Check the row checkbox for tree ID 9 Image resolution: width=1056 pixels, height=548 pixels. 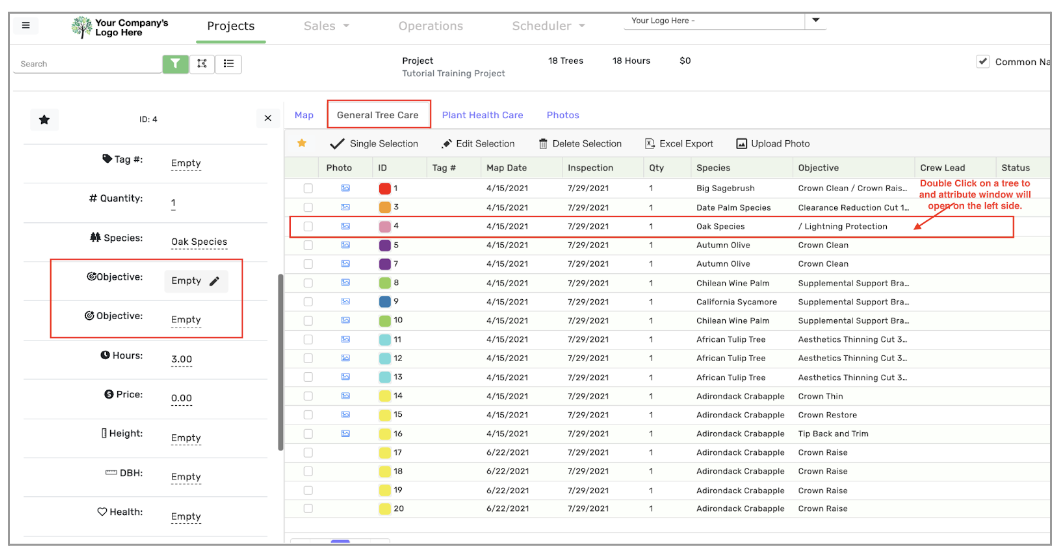point(308,302)
